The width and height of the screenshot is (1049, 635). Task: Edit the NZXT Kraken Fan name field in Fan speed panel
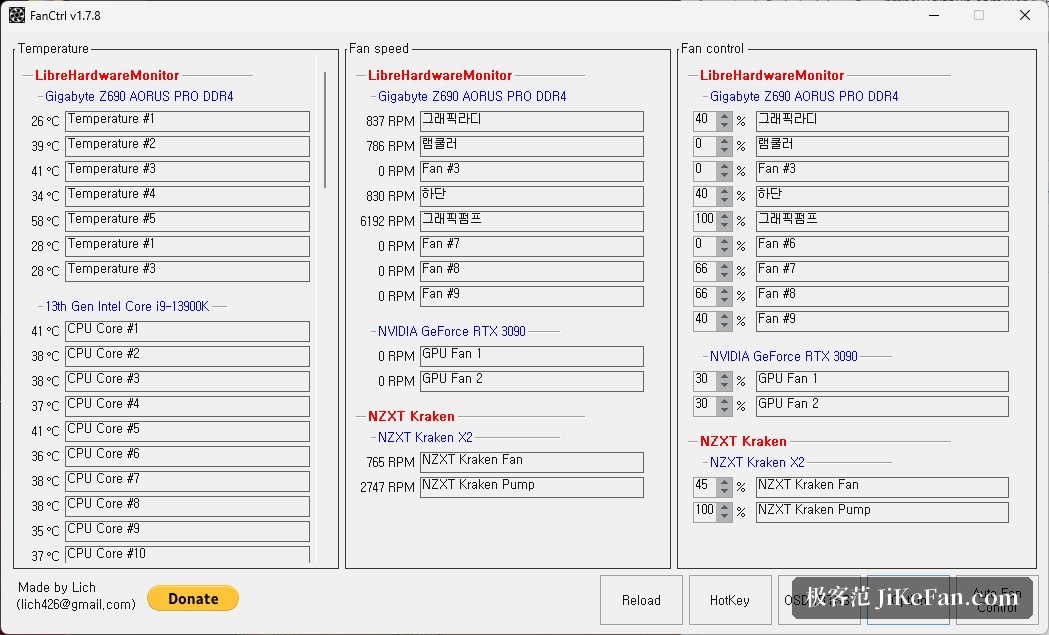532,462
